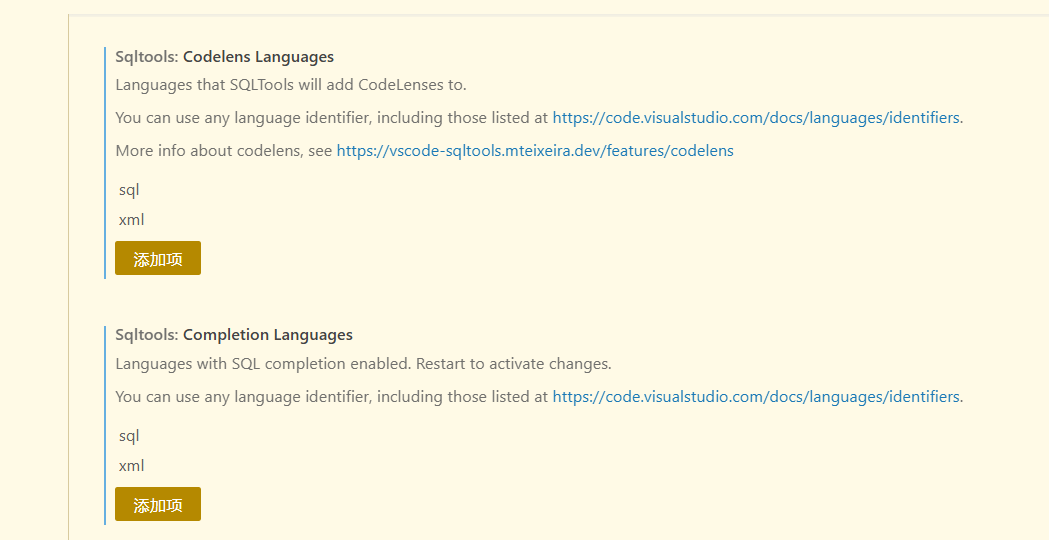Select the sql item in Completion Languages list
The image size is (1049, 540).
129,436
